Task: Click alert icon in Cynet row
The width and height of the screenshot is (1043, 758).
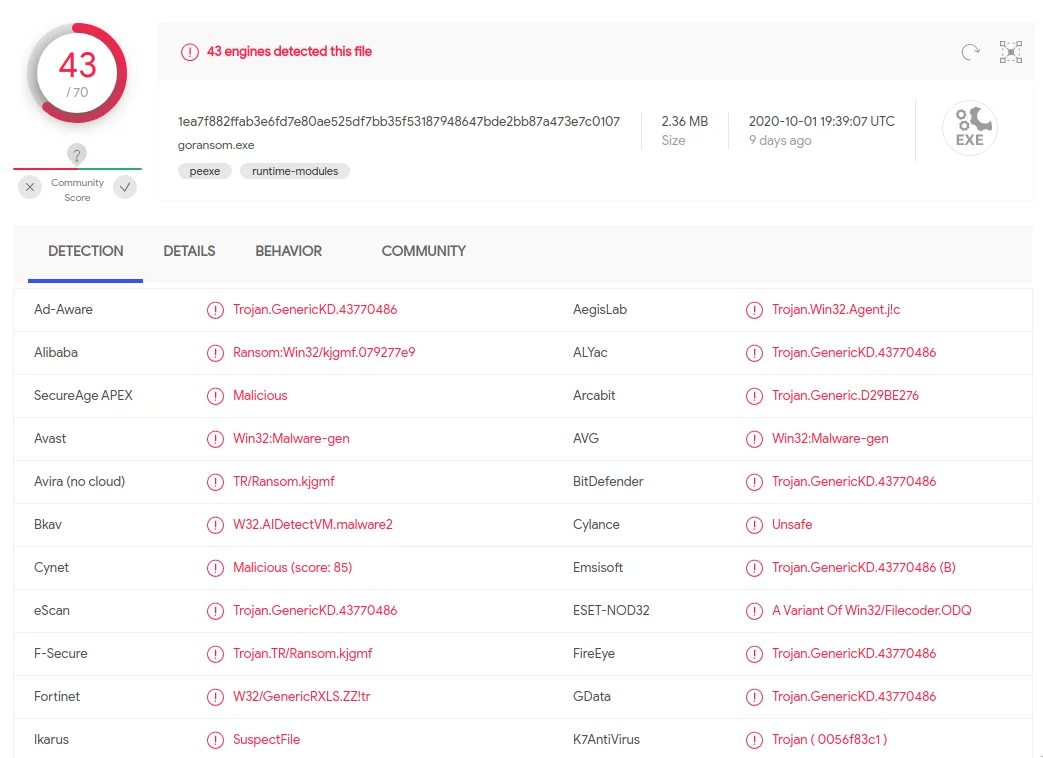Action: (215, 568)
